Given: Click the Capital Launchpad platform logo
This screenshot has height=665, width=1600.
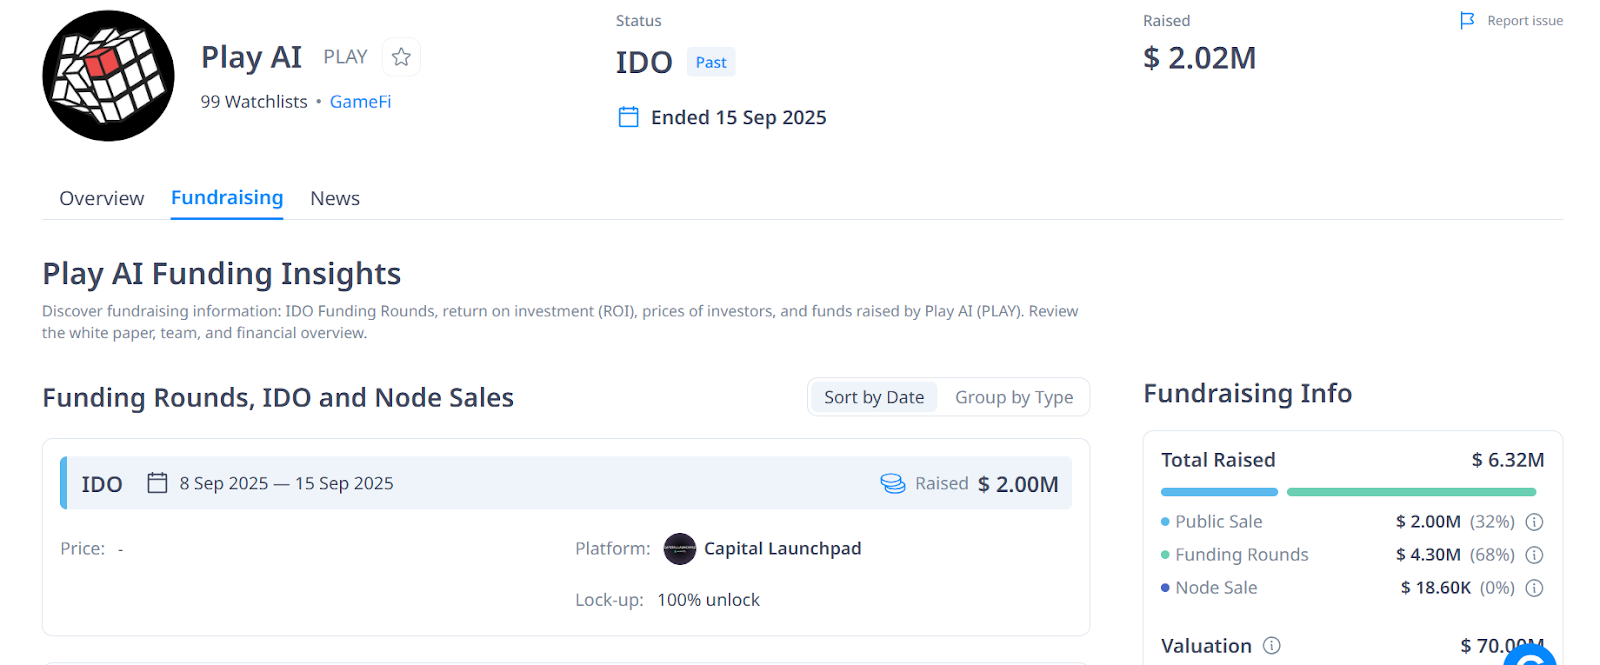Looking at the screenshot, I should click(680, 549).
